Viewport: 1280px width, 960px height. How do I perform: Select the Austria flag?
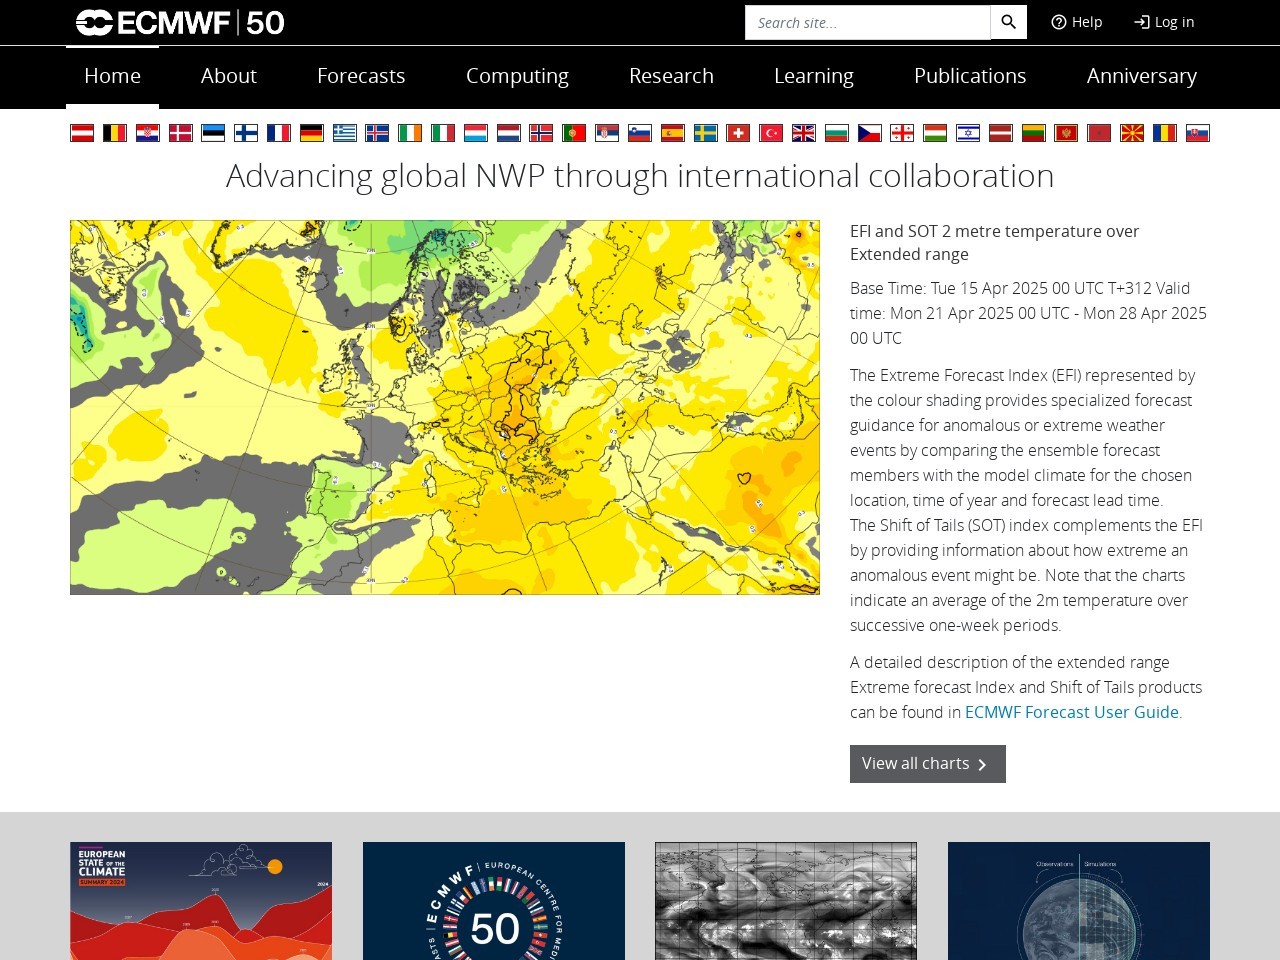(x=82, y=133)
